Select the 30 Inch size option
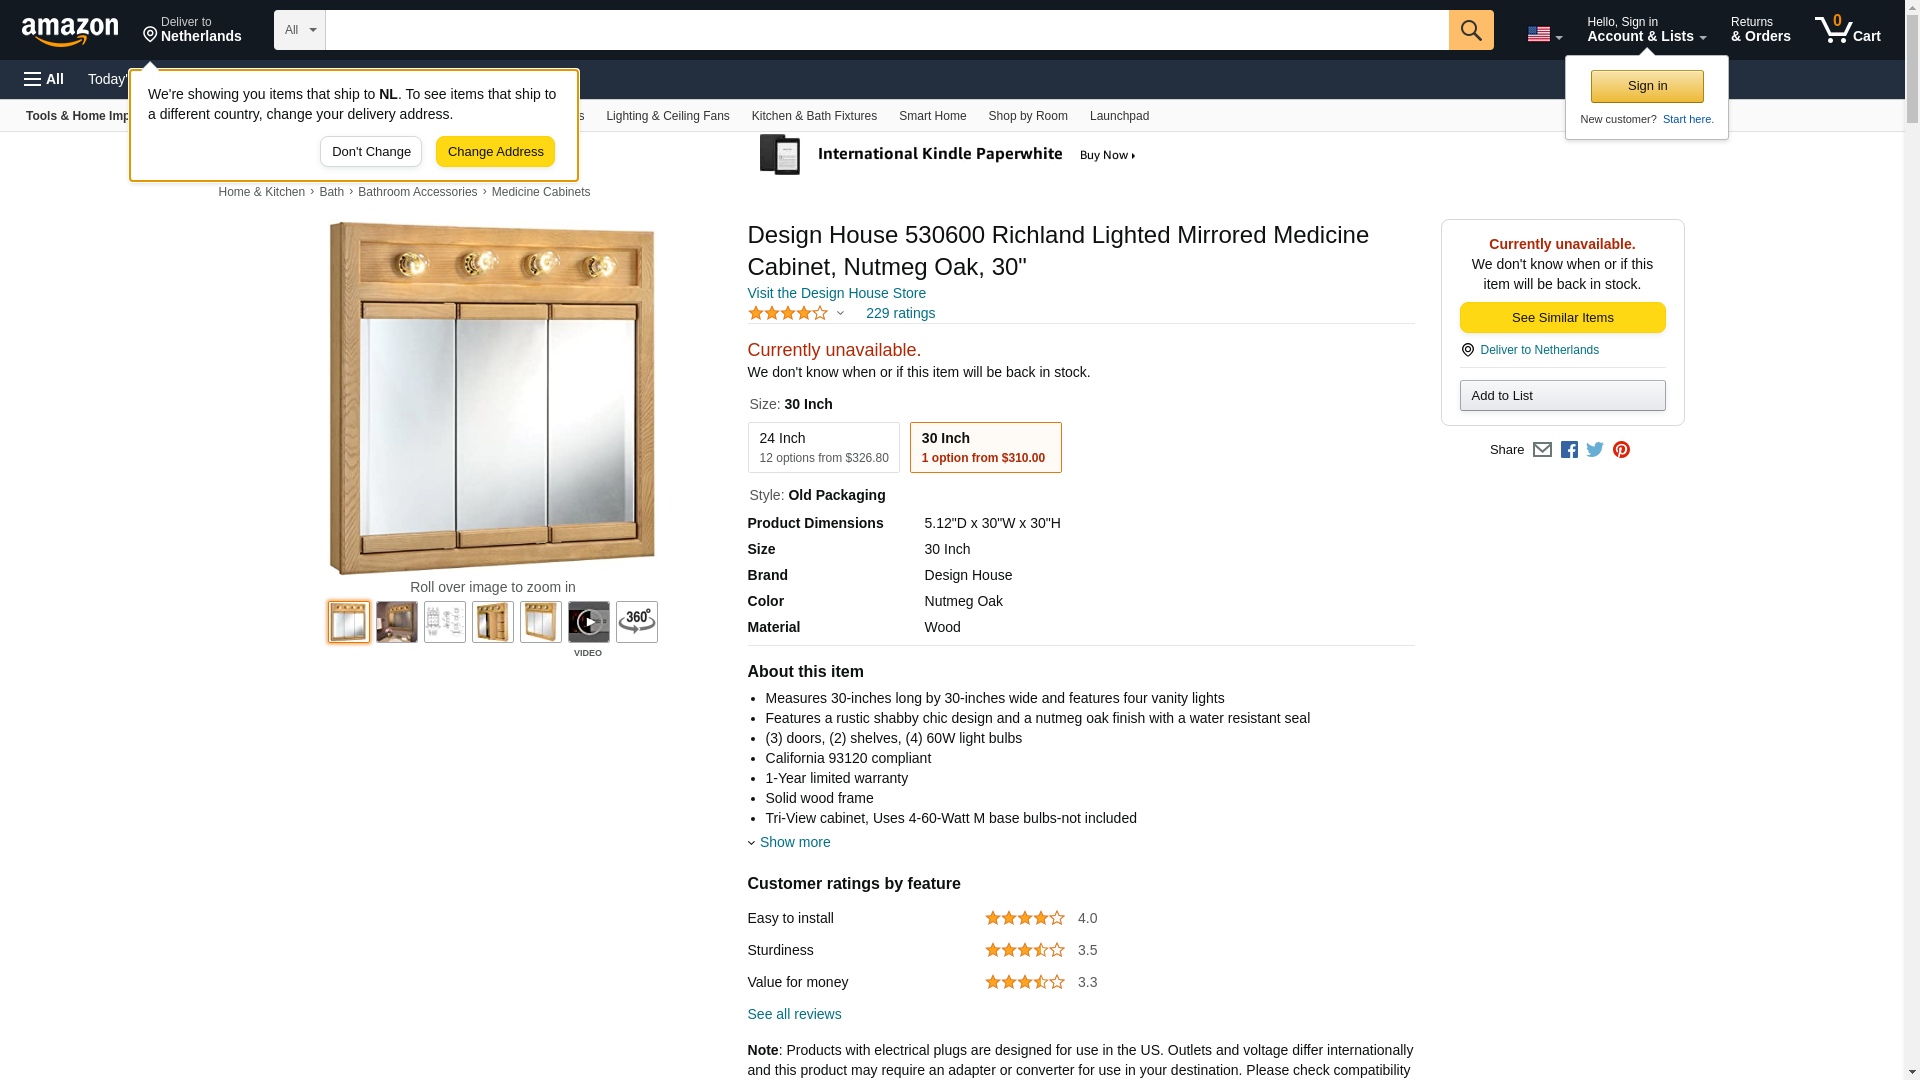 (985, 447)
